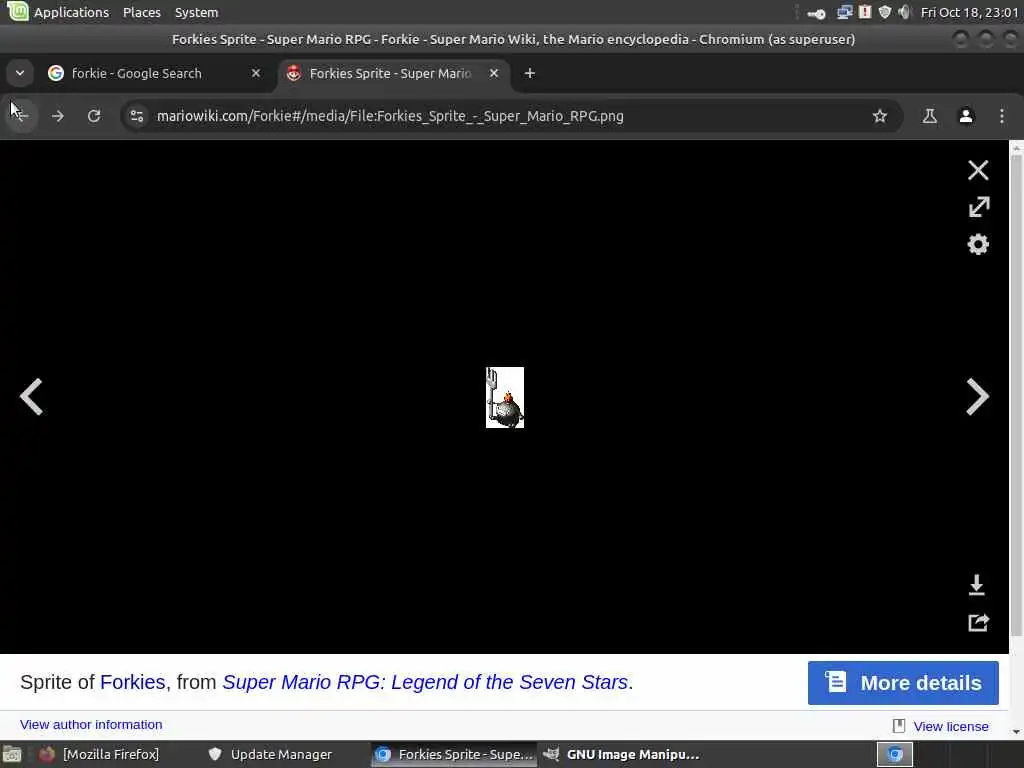Open the Places menu
The width and height of the screenshot is (1024, 768).
pyautogui.click(x=142, y=12)
